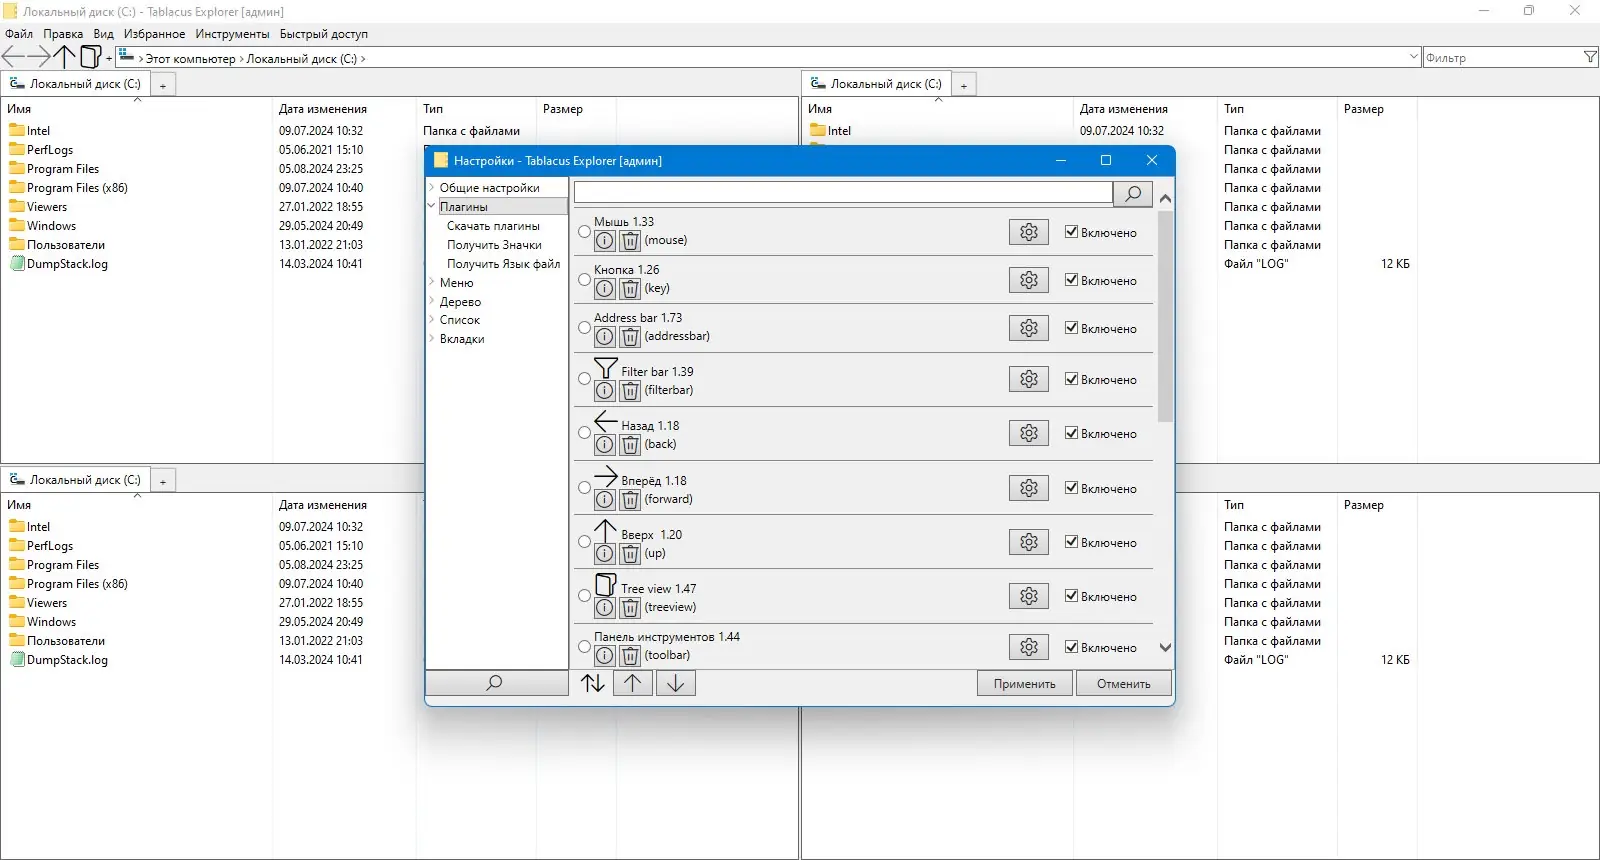This screenshot has height=860, width=1600.
Task: Select radio button for Вверх plugin
Action: click(x=585, y=542)
